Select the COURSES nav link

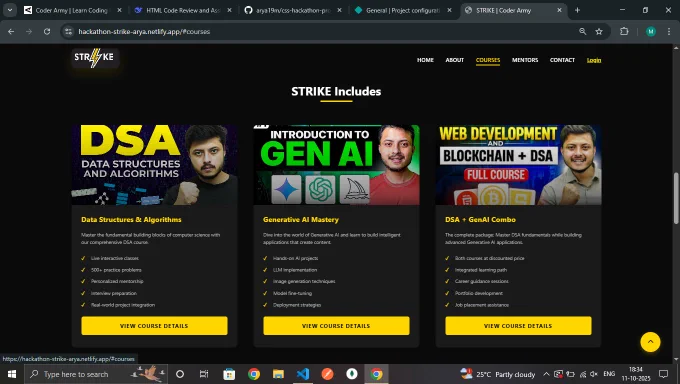coord(488,60)
